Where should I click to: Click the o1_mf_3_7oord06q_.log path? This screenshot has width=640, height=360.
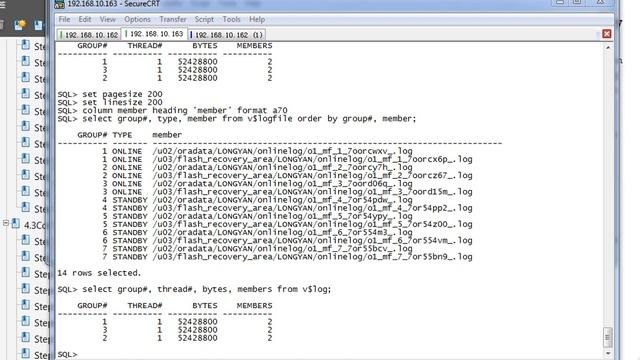(x=282, y=184)
